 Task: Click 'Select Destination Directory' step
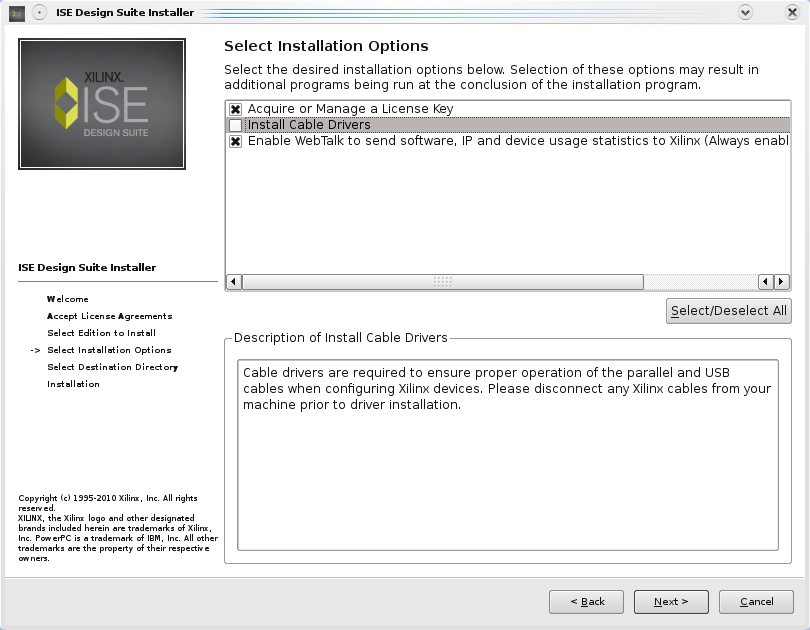[113, 367]
